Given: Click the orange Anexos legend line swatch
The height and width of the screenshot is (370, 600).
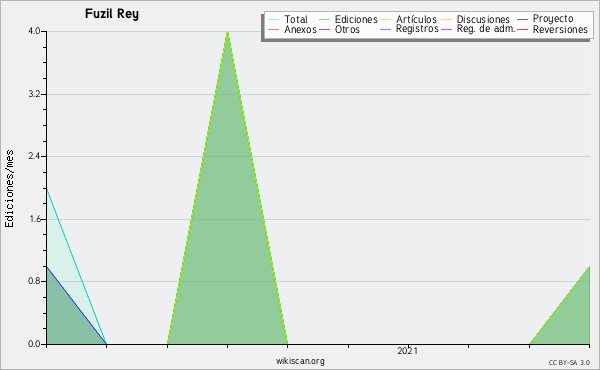Looking at the screenshot, I should (274, 29).
